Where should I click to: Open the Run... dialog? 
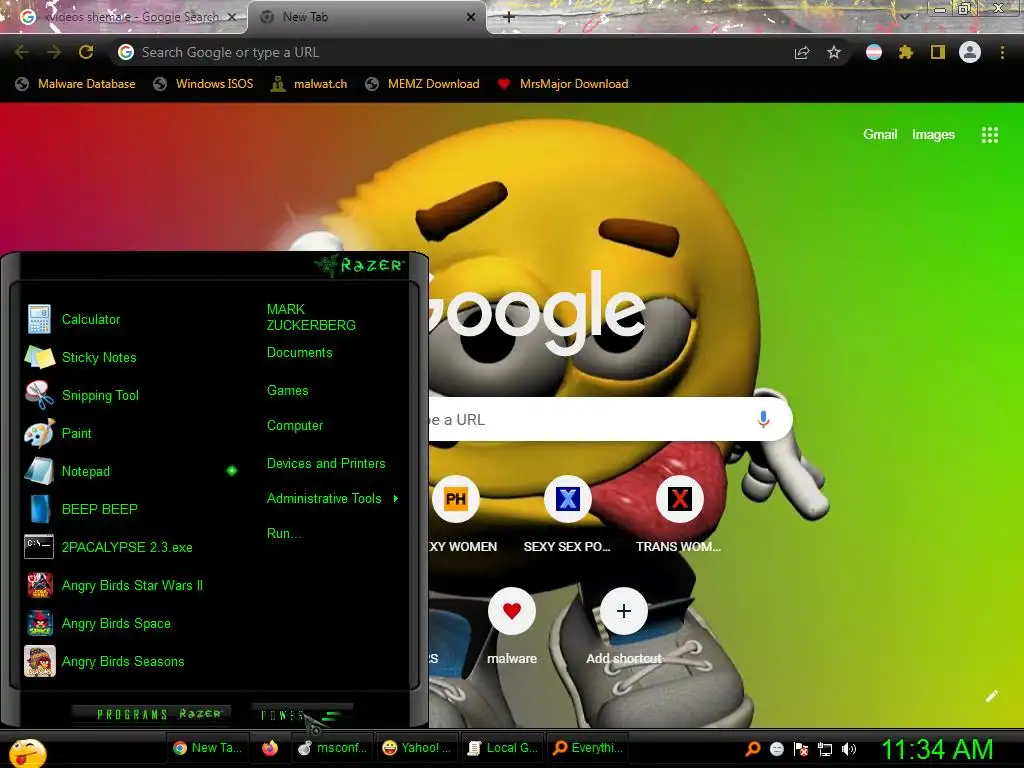coord(283,533)
